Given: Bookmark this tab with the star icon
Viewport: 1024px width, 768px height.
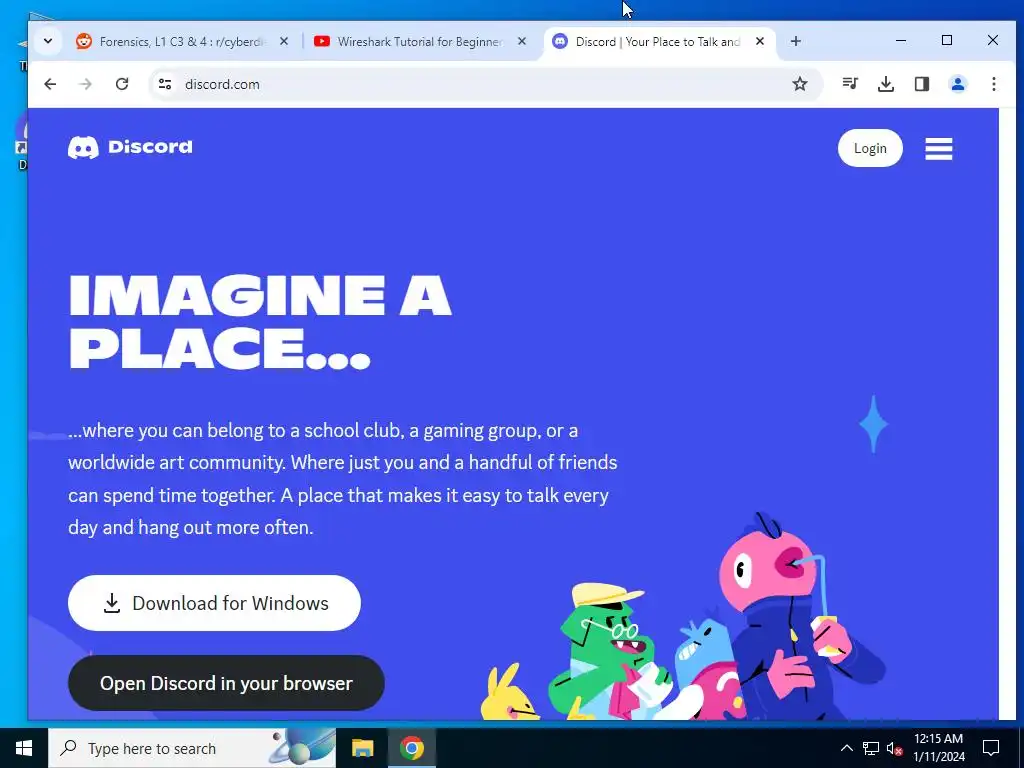Looking at the screenshot, I should [800, 84].
